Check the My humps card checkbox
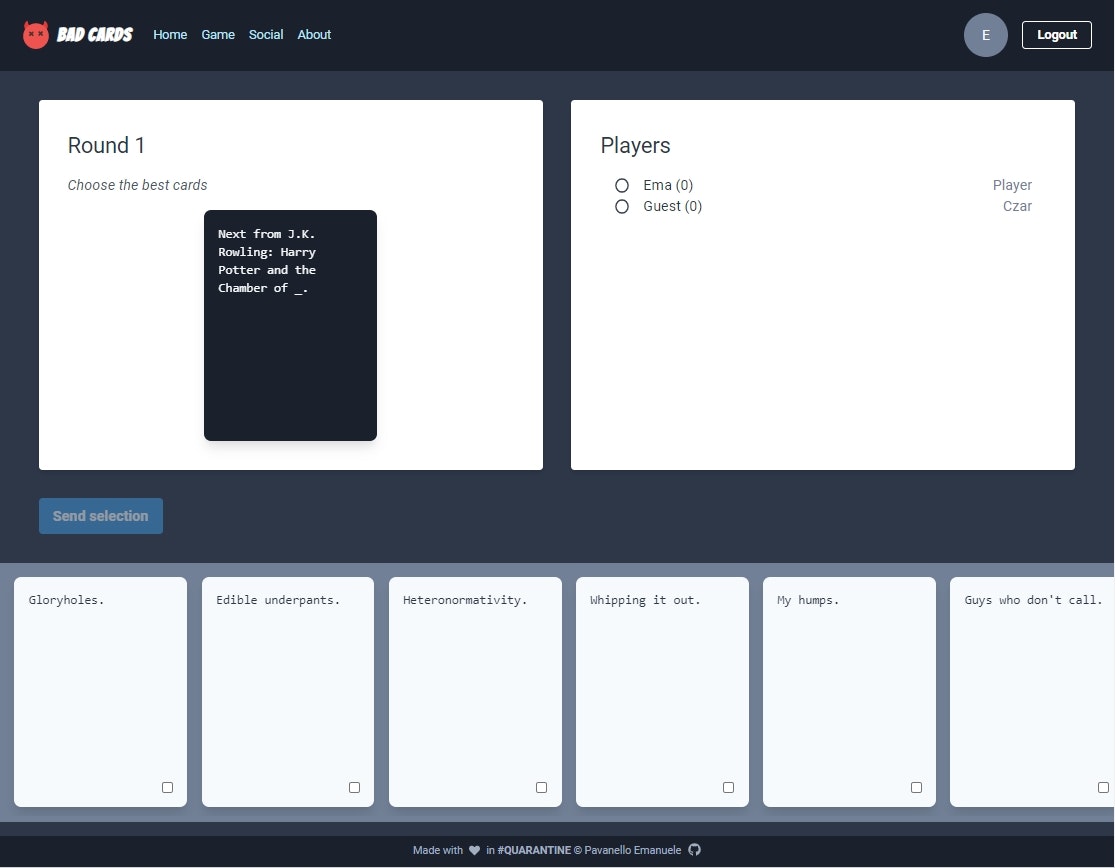This screenshot has height=868, width=1115. (916, 787)
